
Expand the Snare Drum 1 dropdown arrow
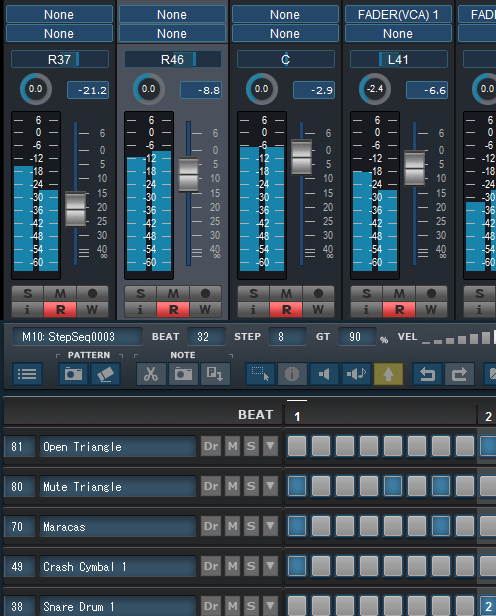point(270,606)
